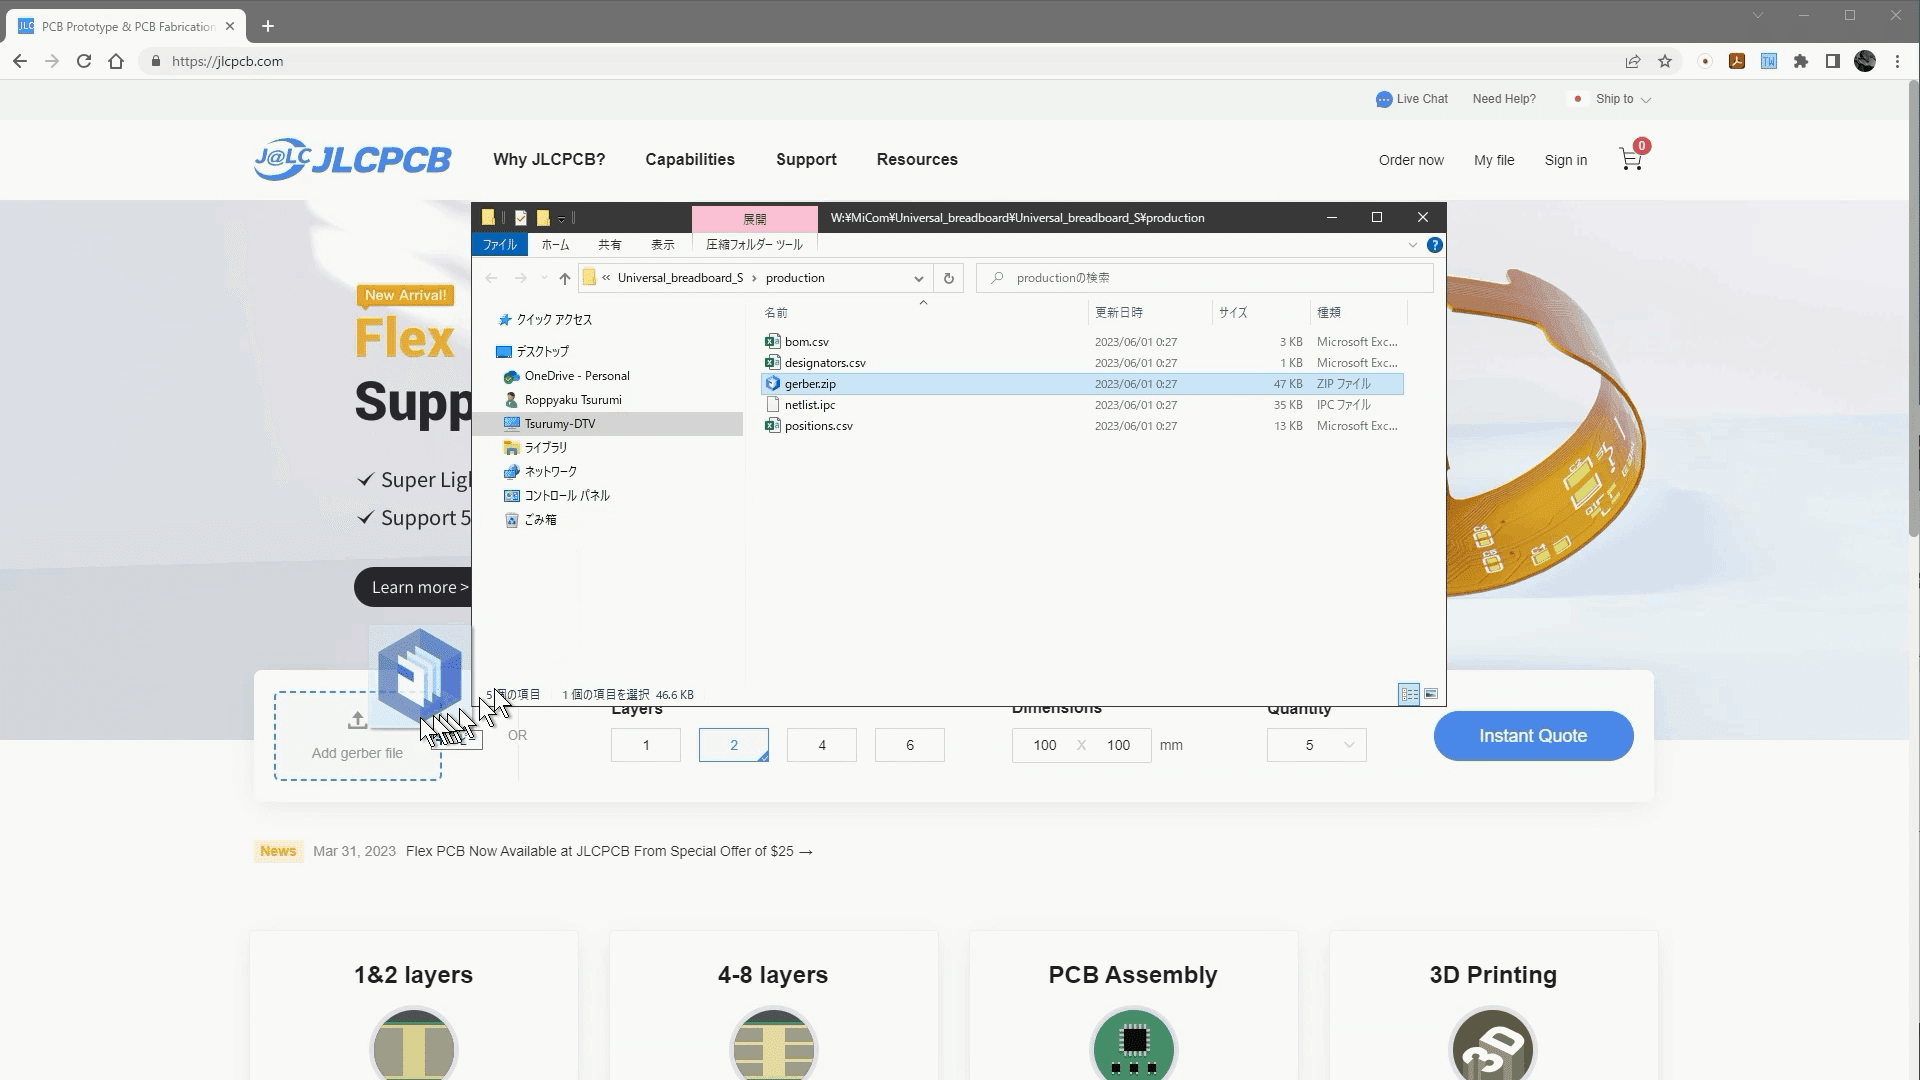1920x1080 pixels.
Task: Click the Sign in link
Action: (x=1565, y=160)
